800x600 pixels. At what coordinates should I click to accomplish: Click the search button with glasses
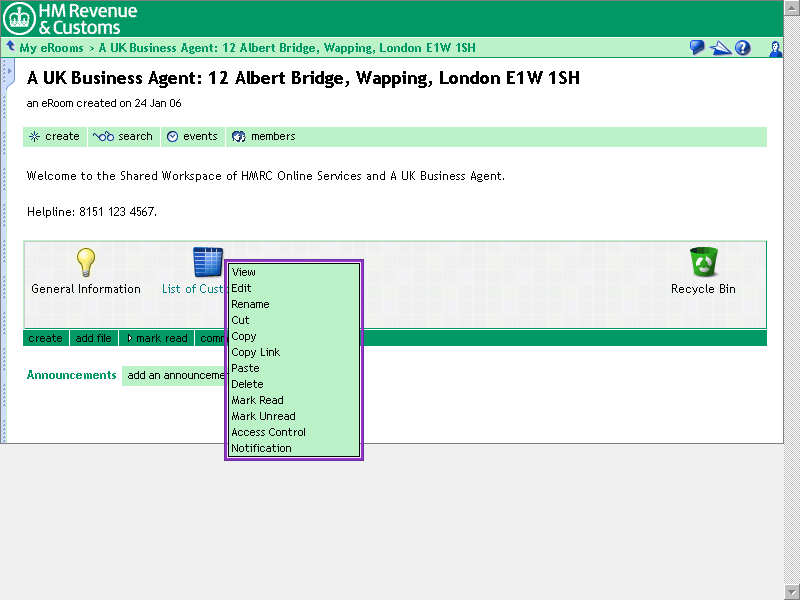pos(123,137)
